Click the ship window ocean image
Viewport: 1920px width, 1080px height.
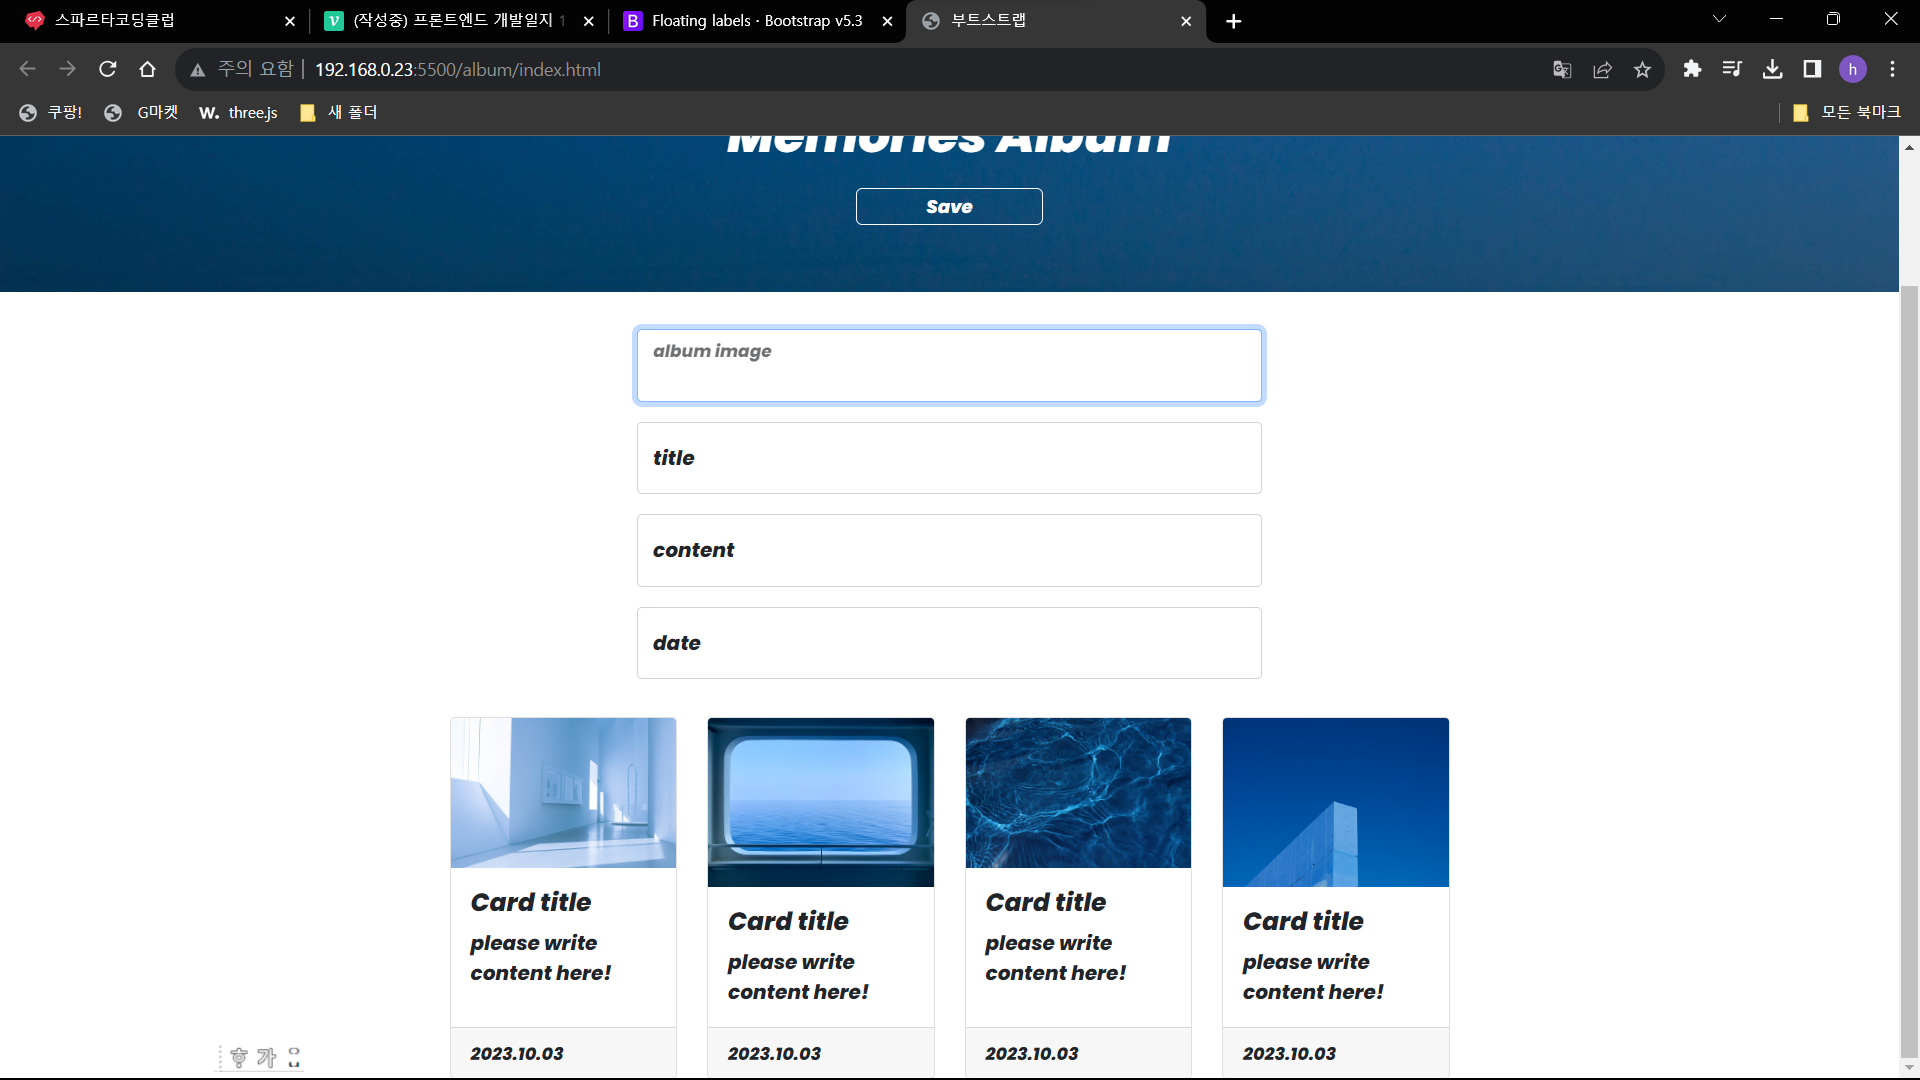tap(821, 802)
